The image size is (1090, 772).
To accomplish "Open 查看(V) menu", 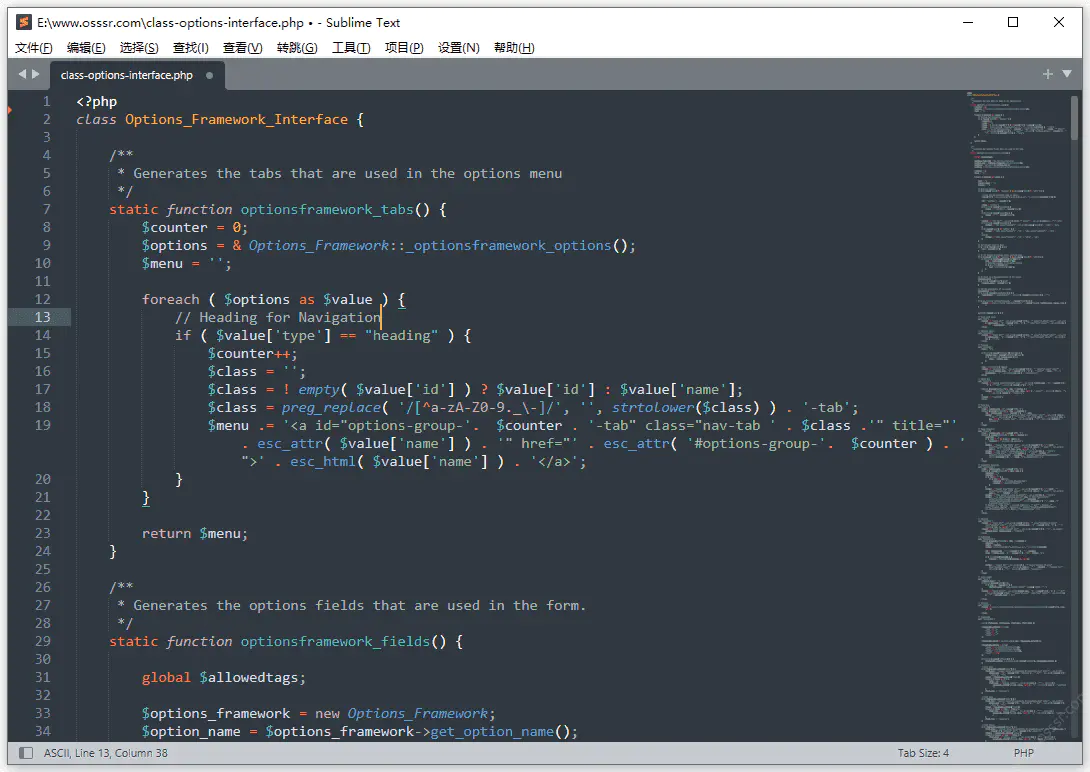I will [243, 47].
